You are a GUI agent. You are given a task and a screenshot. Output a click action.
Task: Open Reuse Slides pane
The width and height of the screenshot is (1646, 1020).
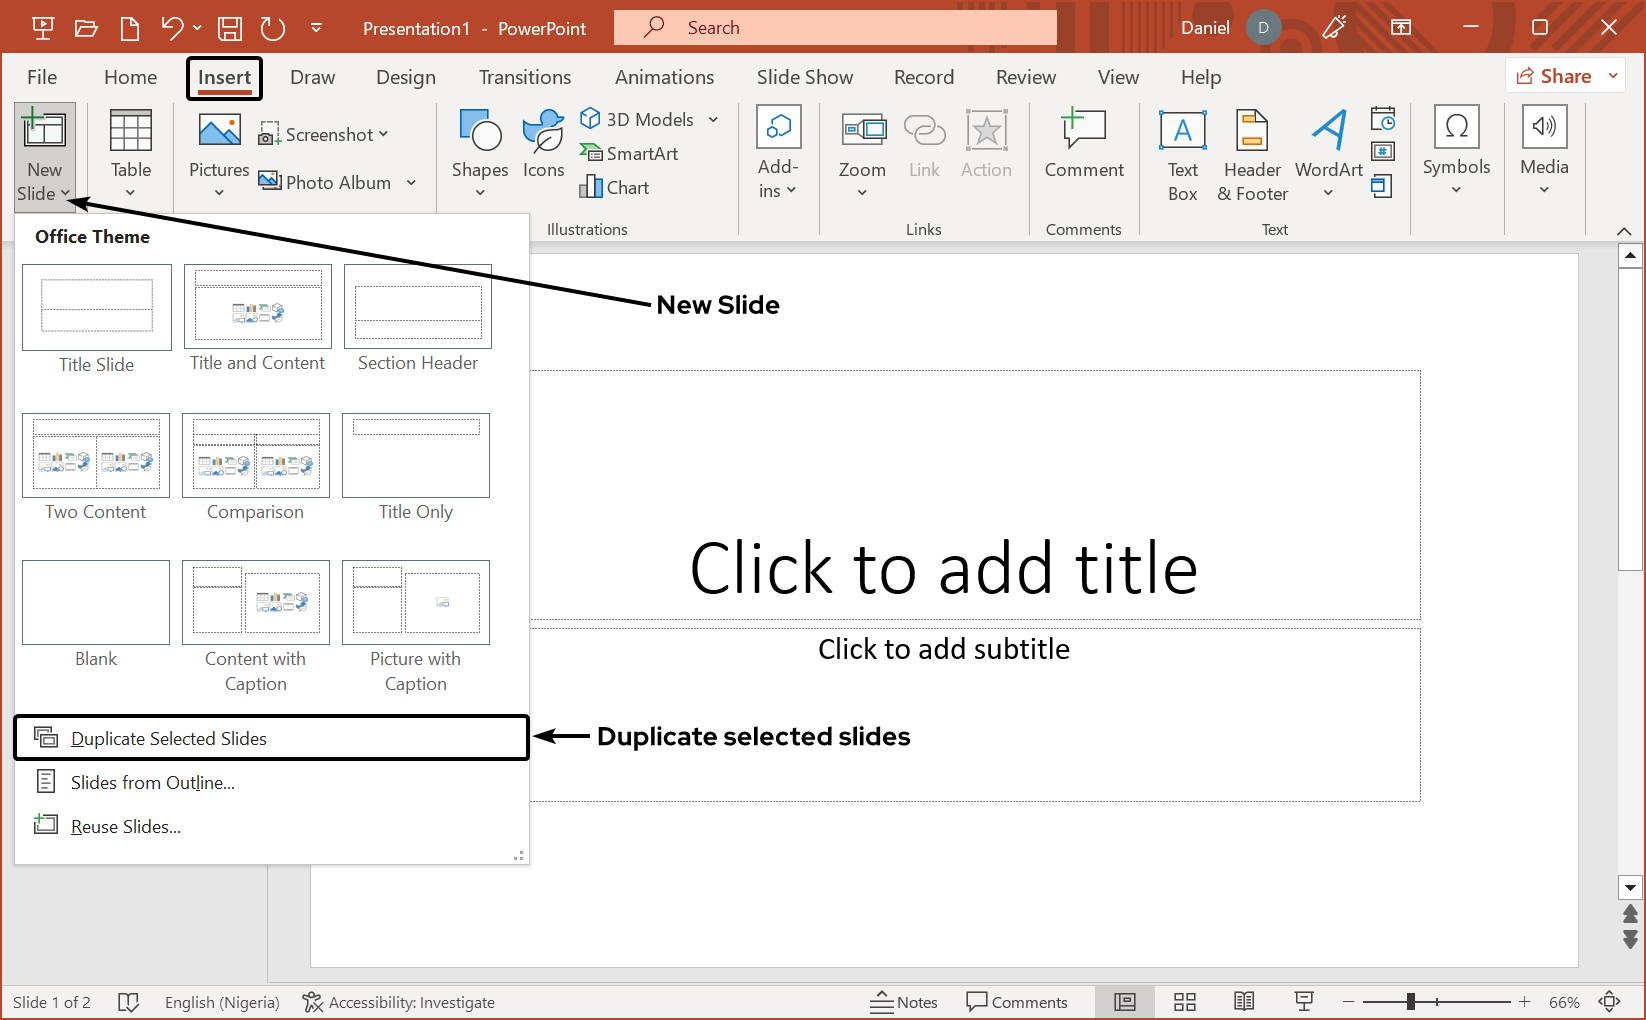click(125, 826)
